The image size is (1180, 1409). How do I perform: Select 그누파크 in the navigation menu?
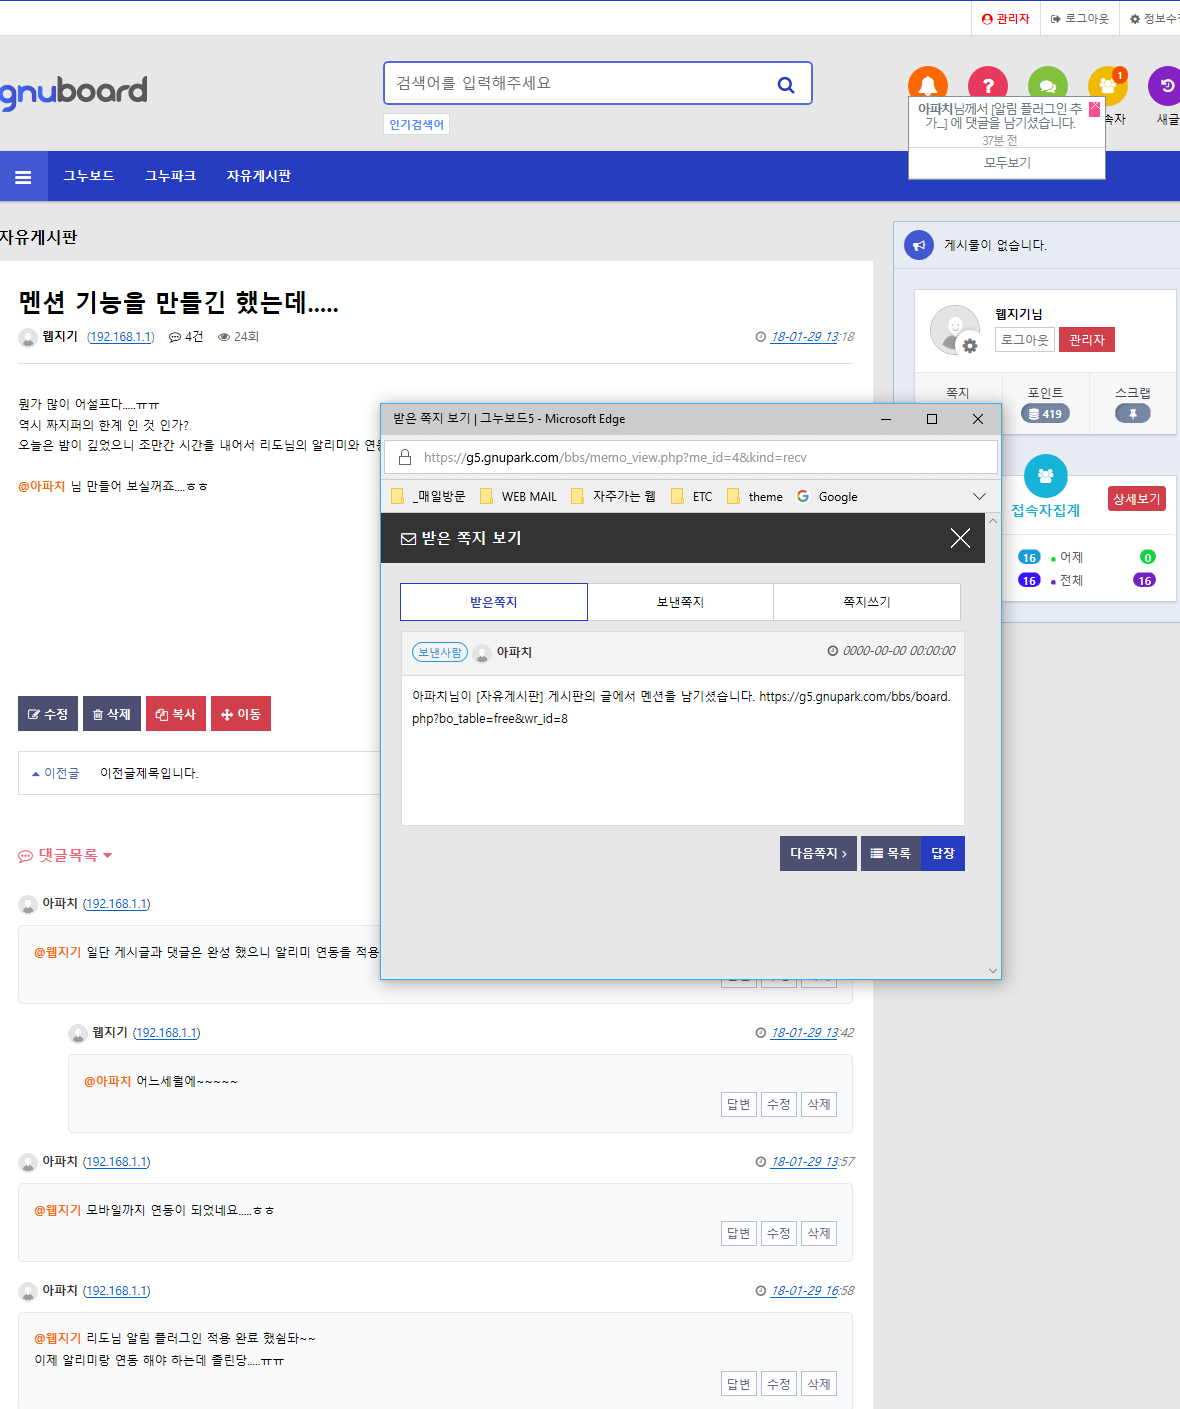(x=170, y=176)
